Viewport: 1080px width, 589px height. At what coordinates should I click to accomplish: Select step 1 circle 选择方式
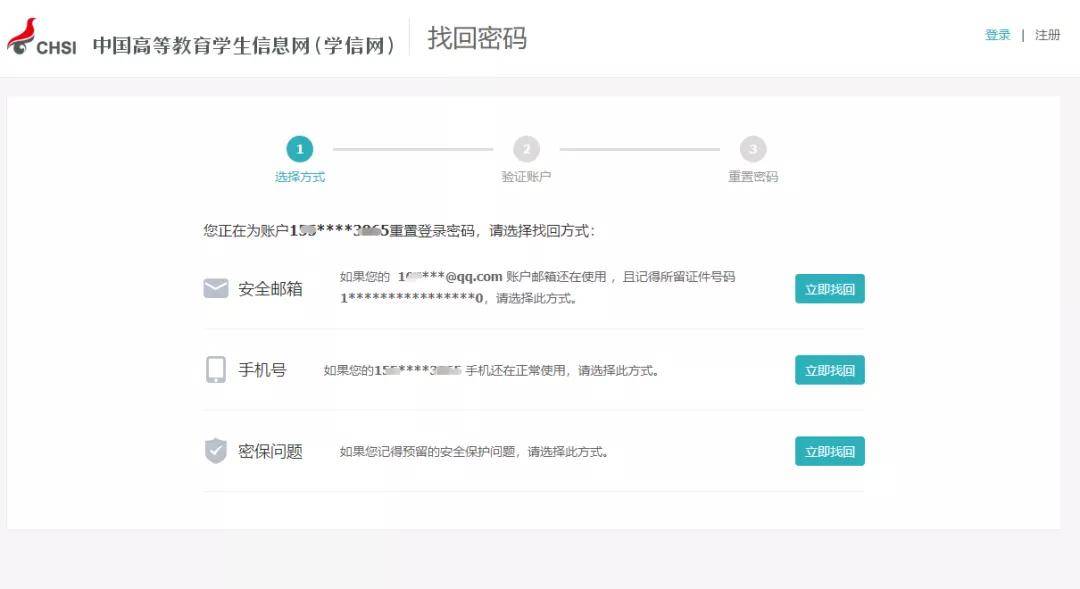[x=300, y=149]
